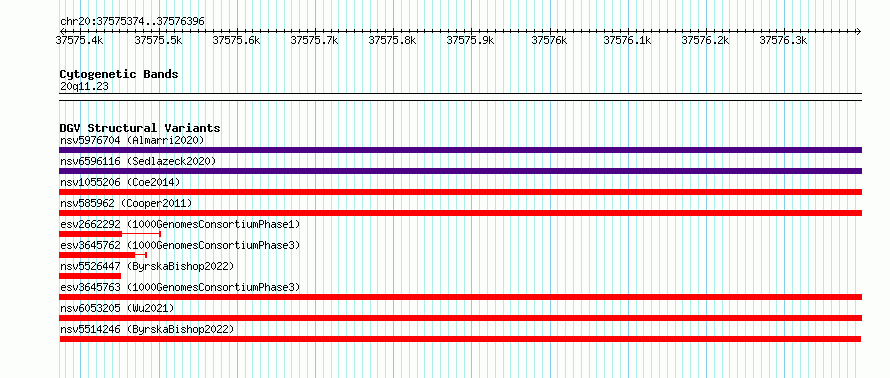Click the 37575.8k ruler tick label

pyautogui.click(x=392, y=40)
